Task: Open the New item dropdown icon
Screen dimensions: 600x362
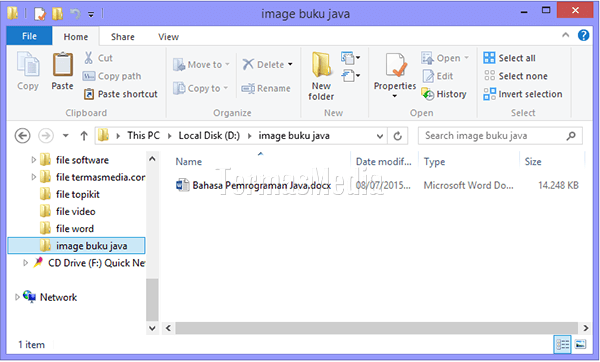Action: click(x=351, y=58)
